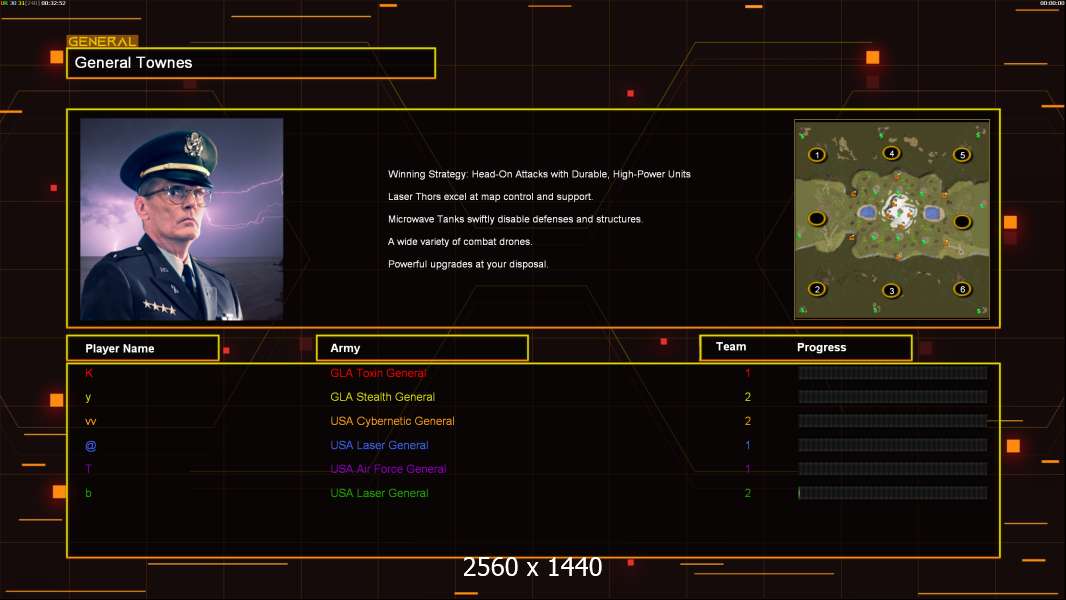This screenshot has height=600, width=1066.
Task: Select player name b in green
Action: [x=88, y=493]
